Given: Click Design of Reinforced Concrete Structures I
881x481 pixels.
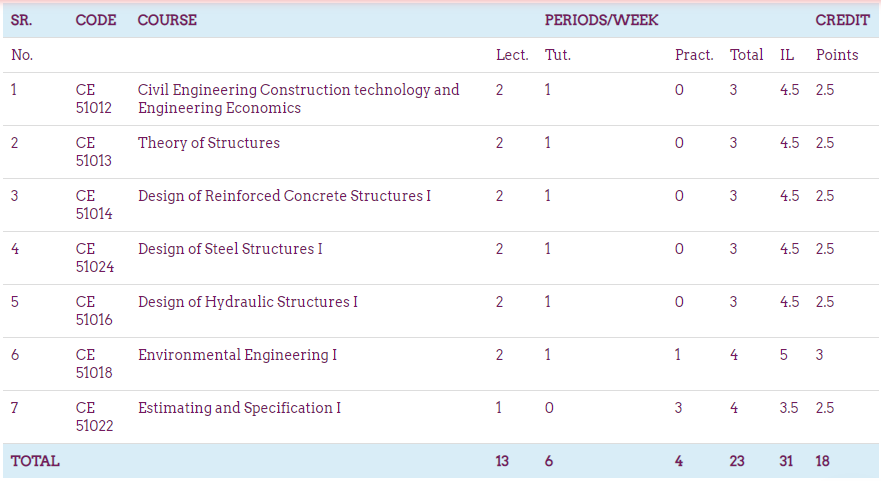Looking at the screenshot, I should [284, 196].
